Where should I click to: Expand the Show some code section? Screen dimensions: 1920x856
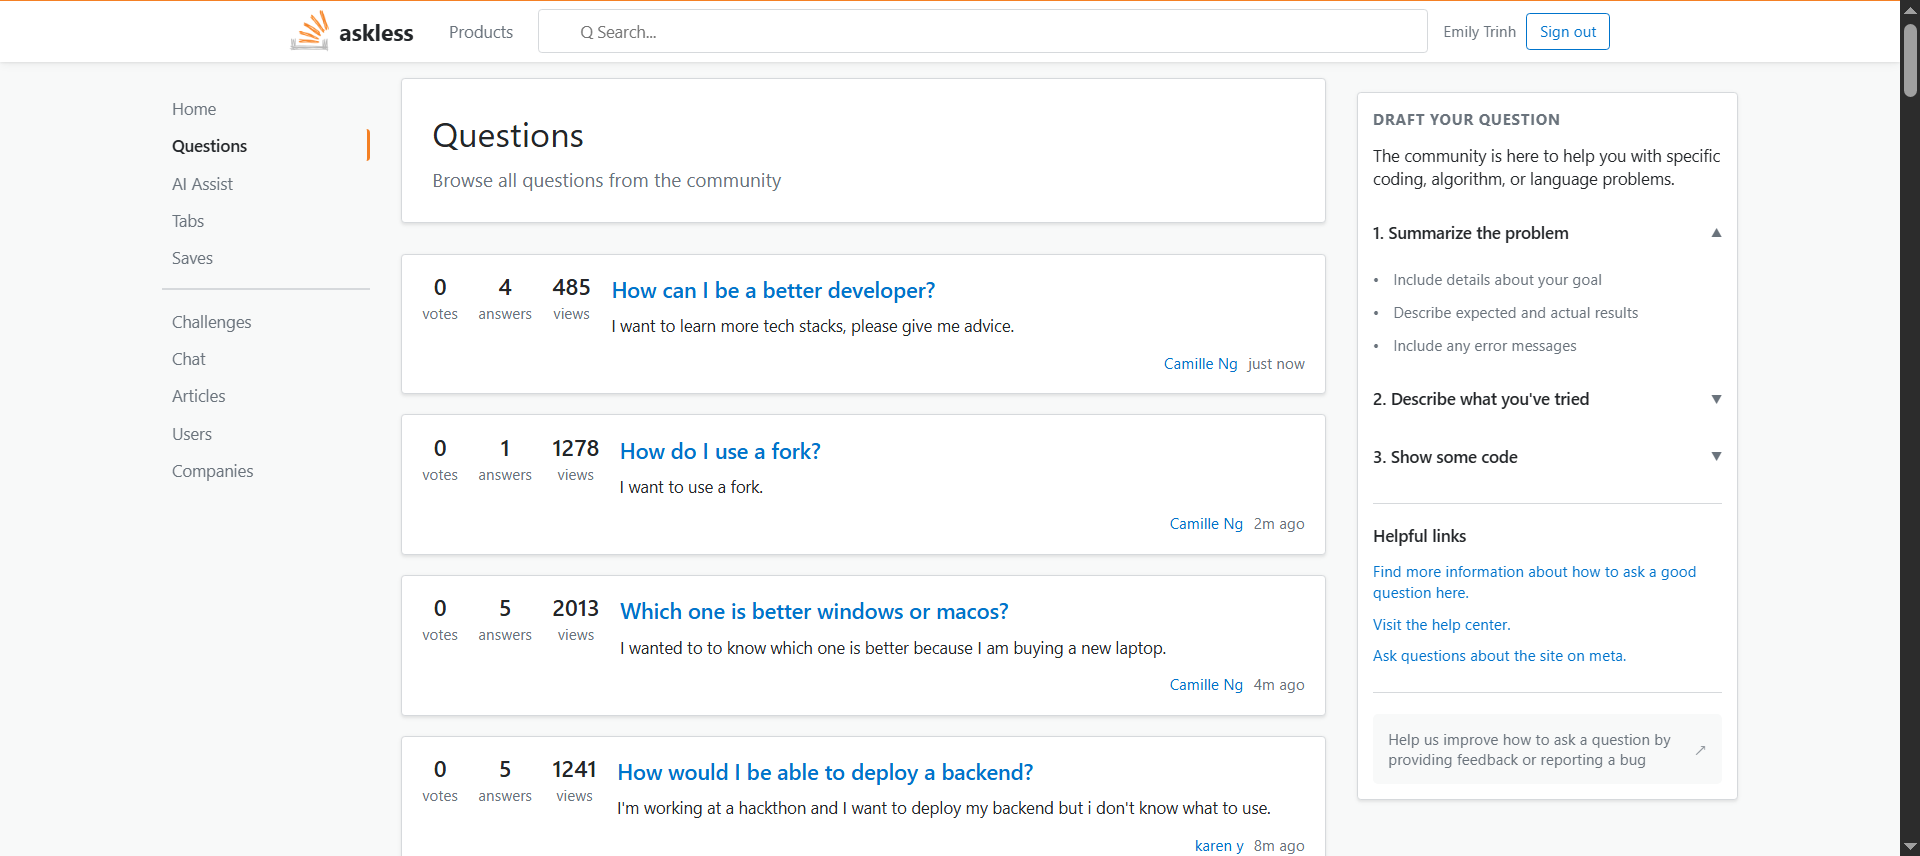pyautogui.click(x=1716, y=457)
